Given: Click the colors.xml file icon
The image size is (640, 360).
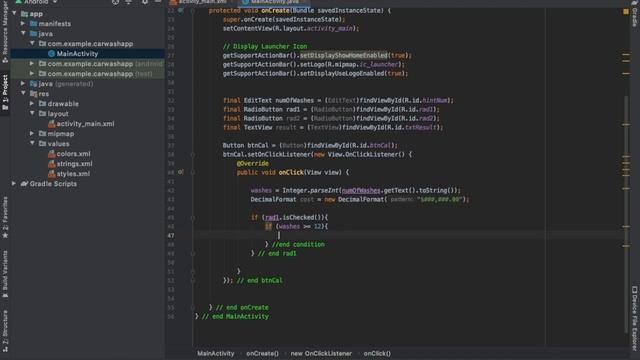Looking at the screenshot, I should pyautogui.click(x=51, y=154).
